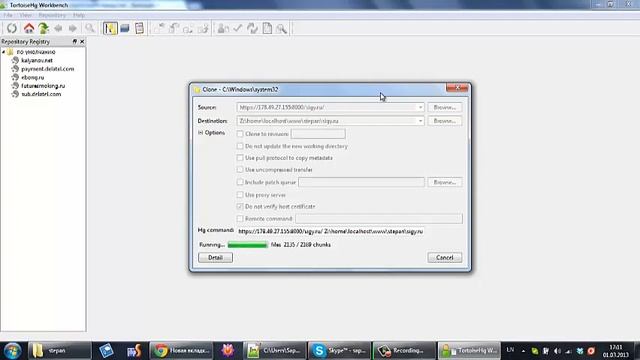This screenshot has height=360, width=640.
Task: Enable the Clone to revision checkbox
Action: 240,134
